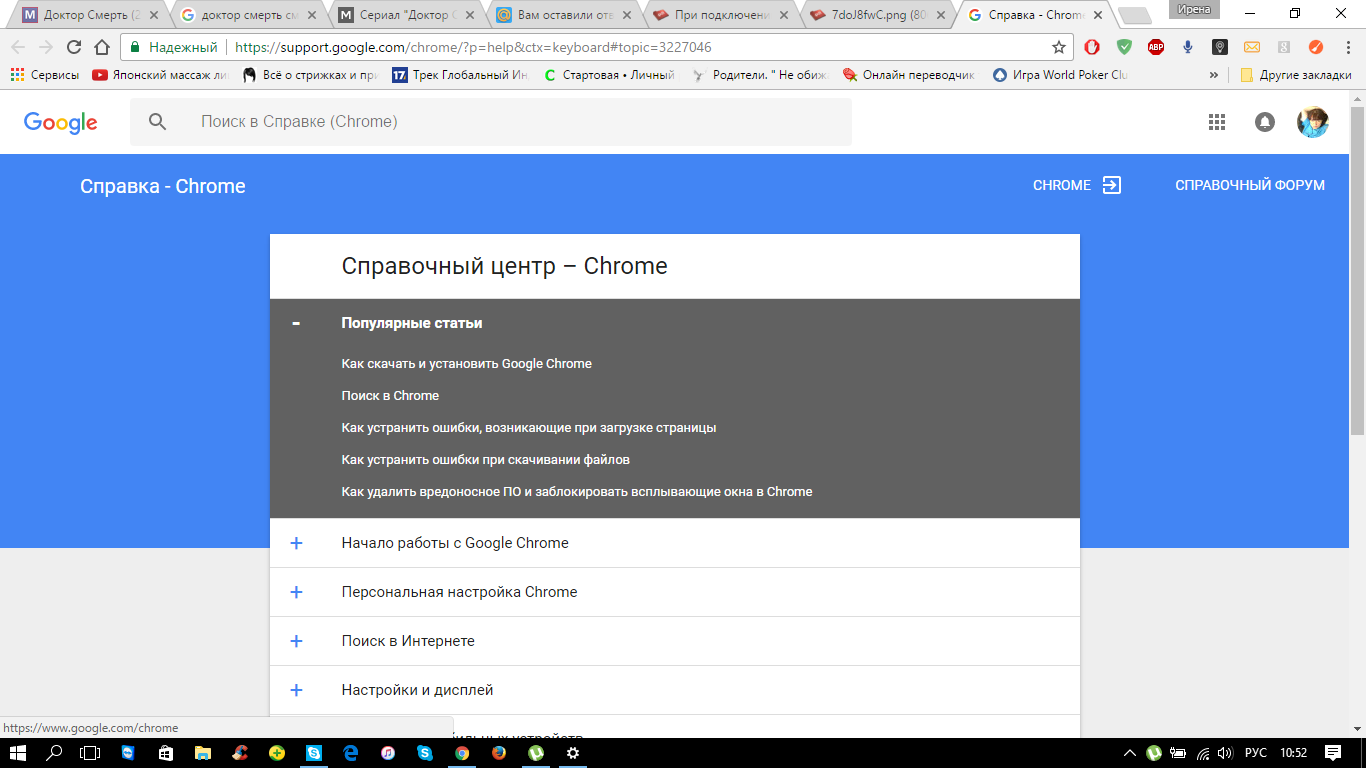Viewport: 1366px width, 768px height.
Task: Open CCleaner from the taskbar
Action: (x=239, y=752)
